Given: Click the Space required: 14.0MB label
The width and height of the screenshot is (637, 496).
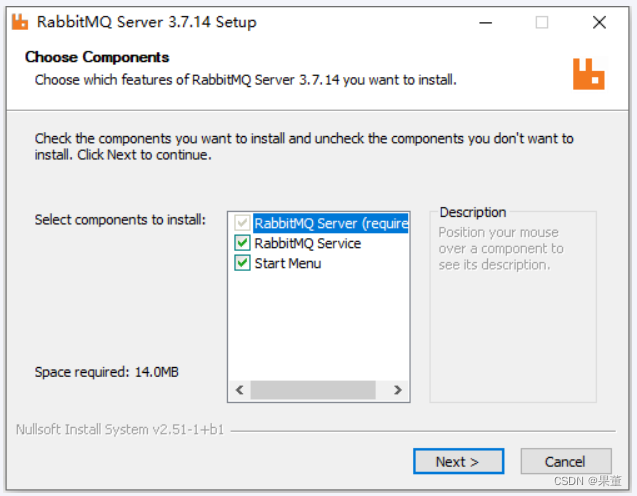Looking at the screenshot, I should pos(107,372).
